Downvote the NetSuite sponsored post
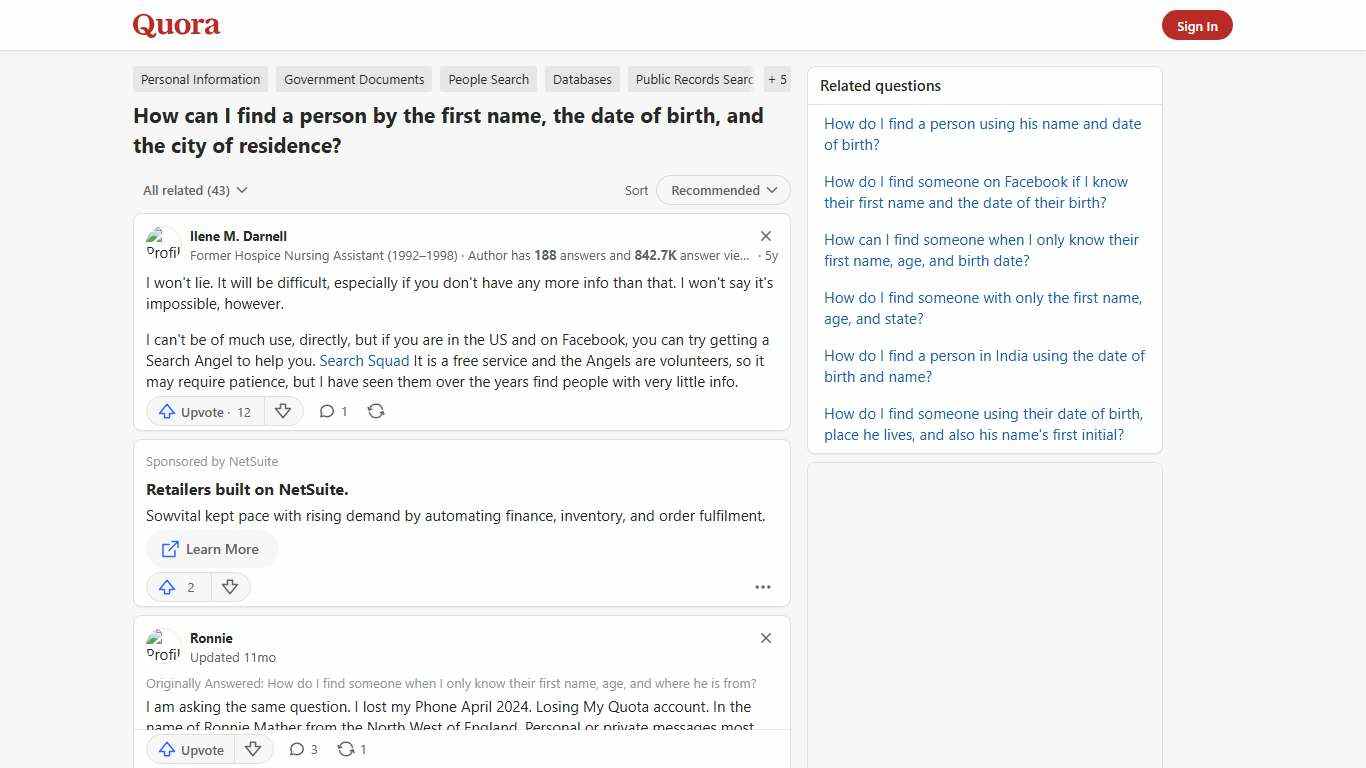Screen dimensions: 1366x768 tap(230, 587)
